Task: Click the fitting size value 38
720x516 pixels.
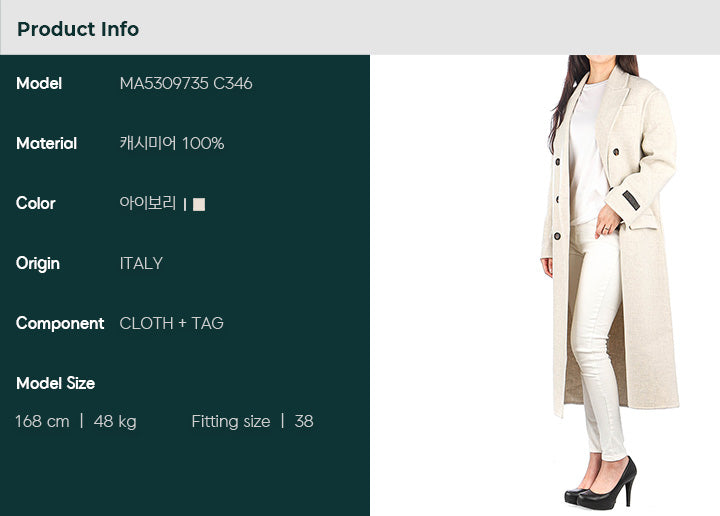Action: pyautogui.click(x=304, y=421)
